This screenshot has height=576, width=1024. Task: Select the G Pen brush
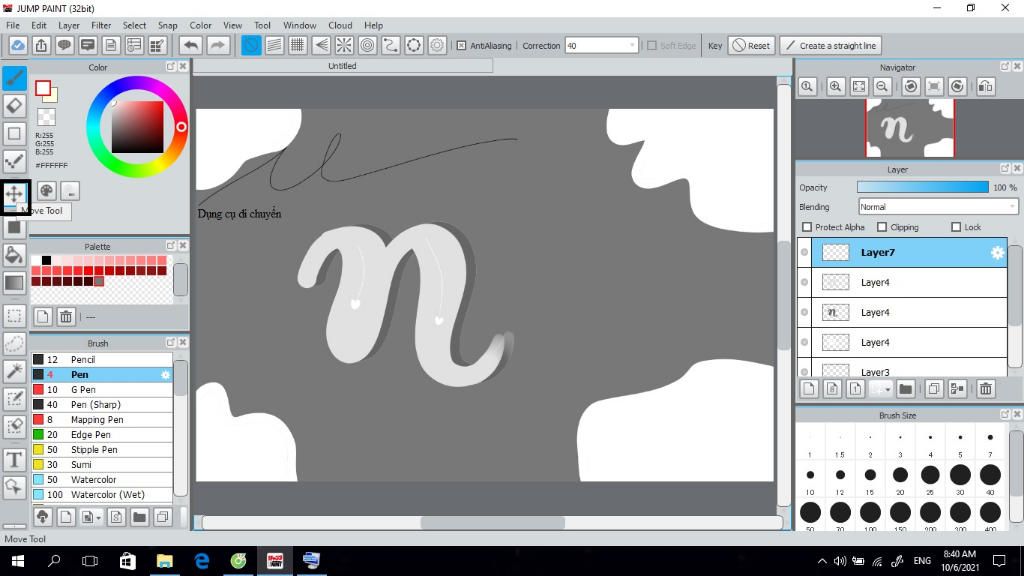point(102,389)
